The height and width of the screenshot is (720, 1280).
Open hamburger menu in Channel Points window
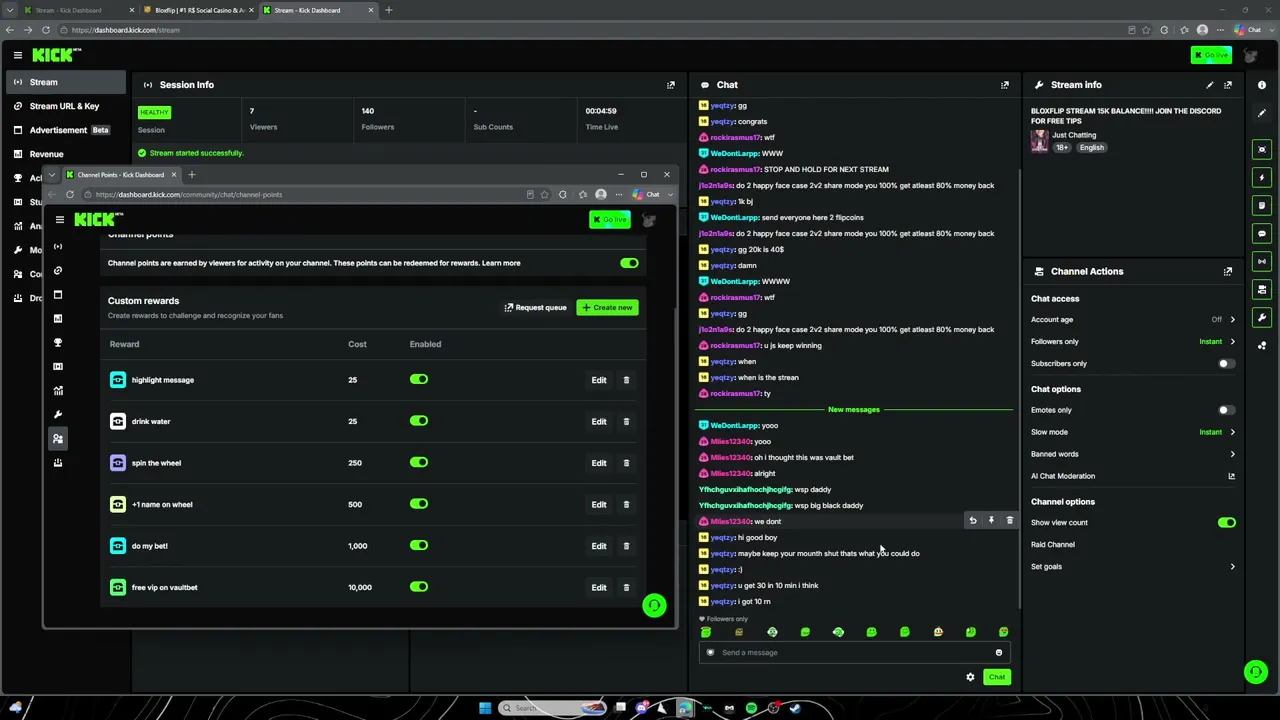point(60,219)
